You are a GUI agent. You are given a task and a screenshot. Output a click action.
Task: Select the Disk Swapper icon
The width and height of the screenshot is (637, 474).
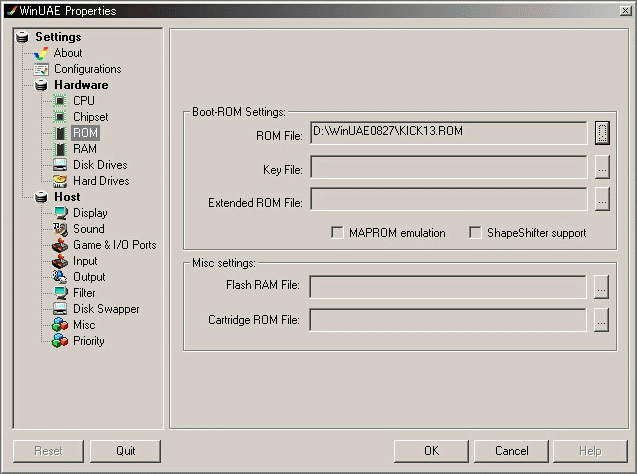tap(59, 309)
